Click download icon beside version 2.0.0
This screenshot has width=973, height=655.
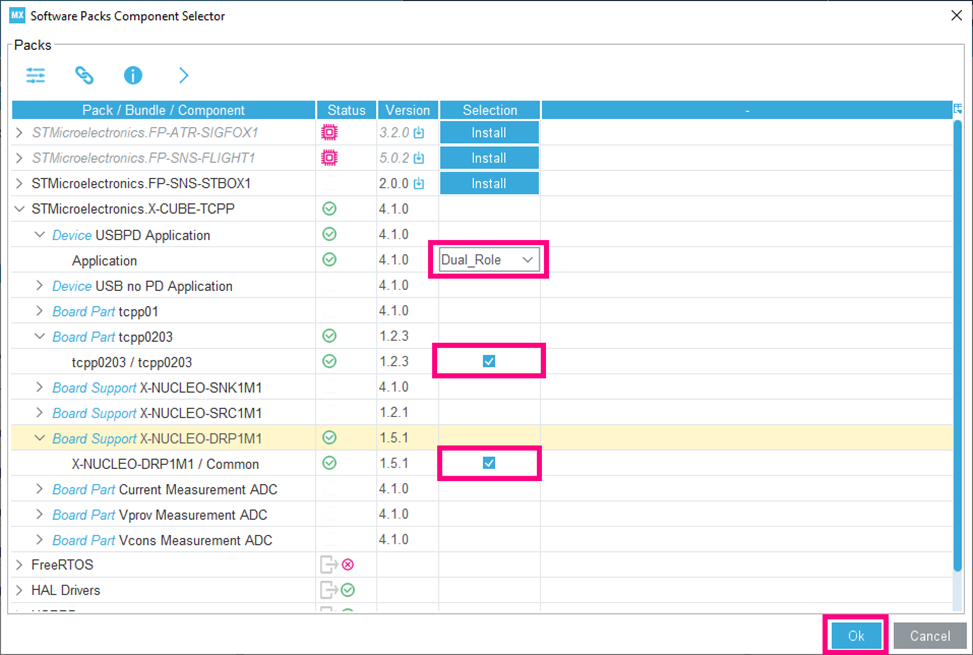pos(419,184)
